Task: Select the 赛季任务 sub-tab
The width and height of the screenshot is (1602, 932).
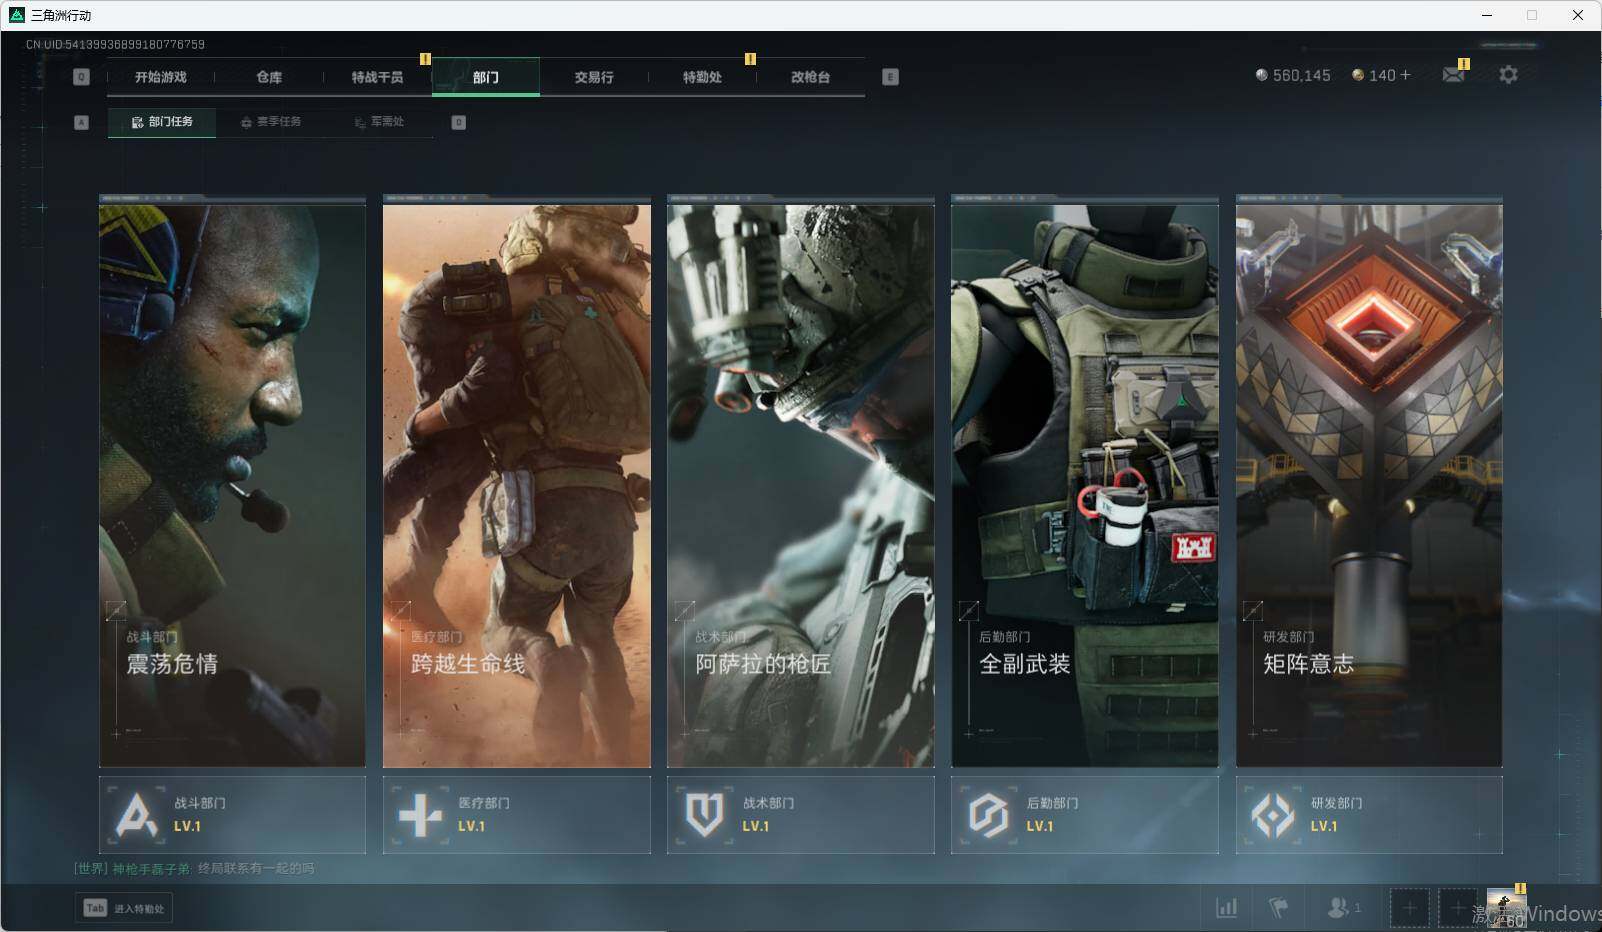Action: click(270, 122)
